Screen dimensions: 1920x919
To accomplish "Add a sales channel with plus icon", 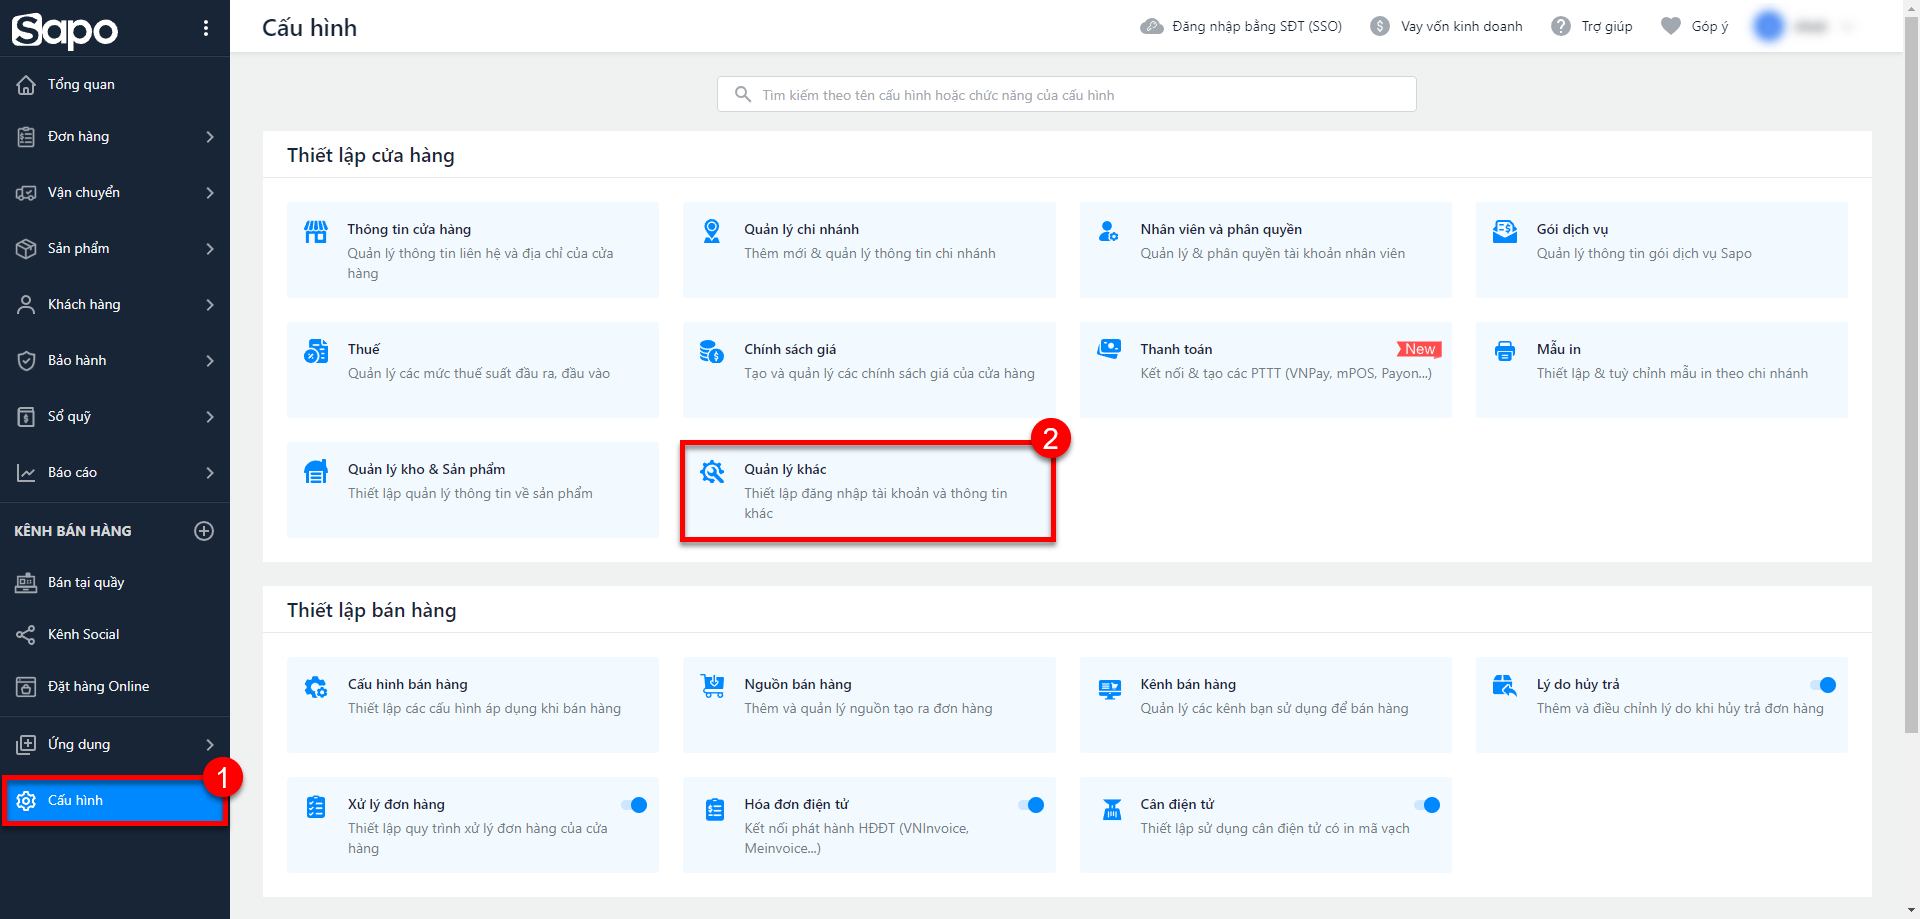I will [204, 531].
